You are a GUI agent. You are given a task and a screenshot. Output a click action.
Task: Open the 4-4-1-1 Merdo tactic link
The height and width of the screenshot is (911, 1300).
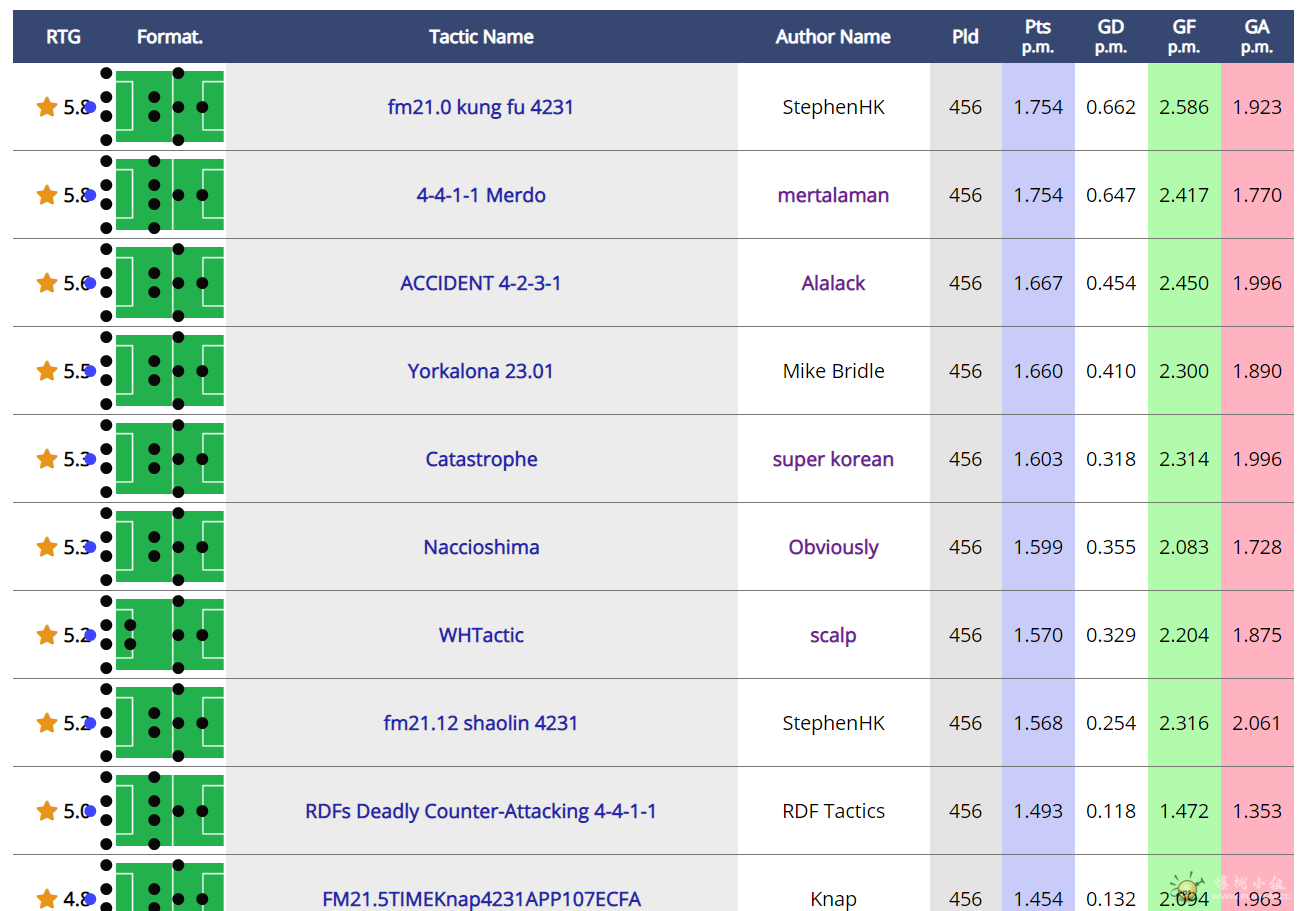click(481, 195)
